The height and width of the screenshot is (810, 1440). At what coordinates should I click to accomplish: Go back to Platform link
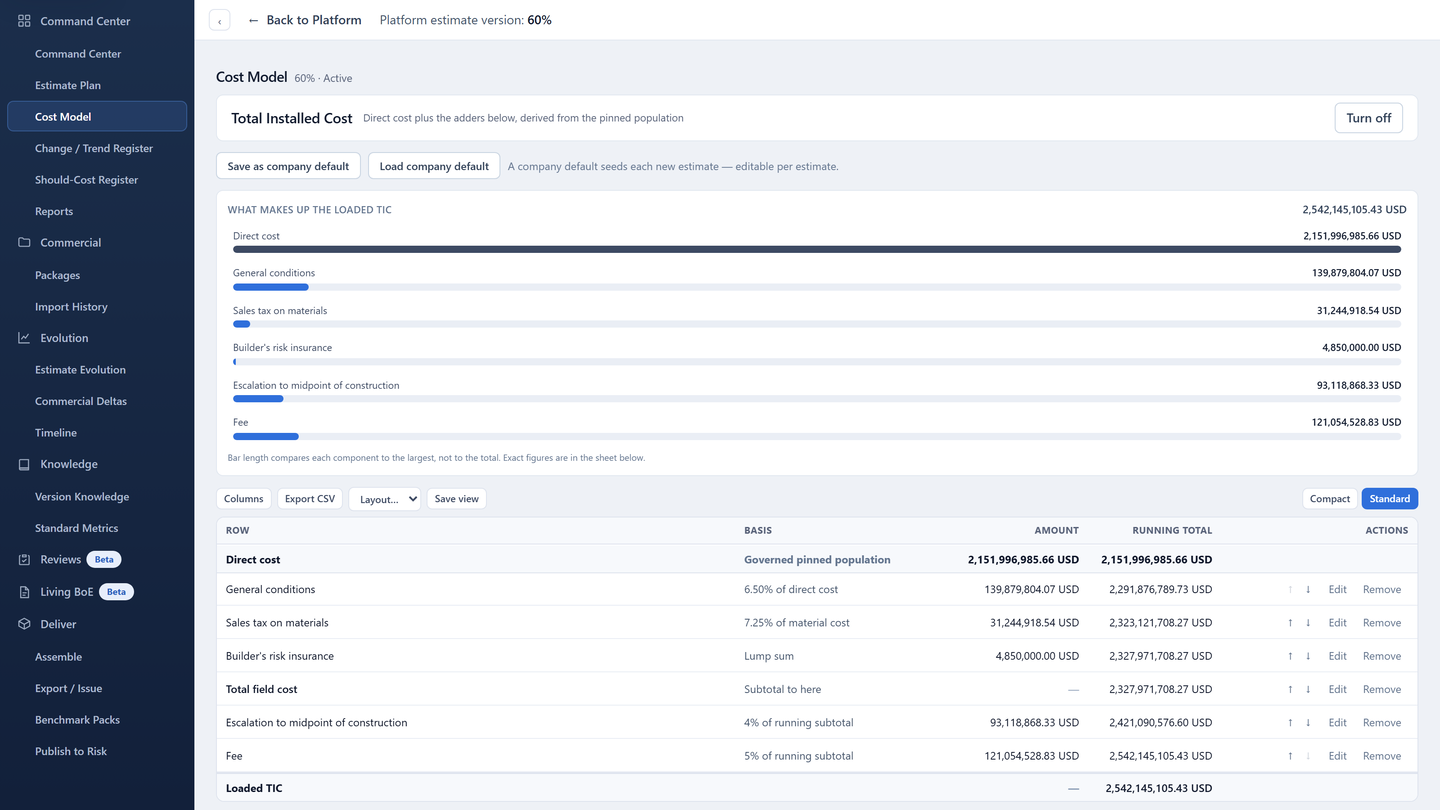pos(304,20)
